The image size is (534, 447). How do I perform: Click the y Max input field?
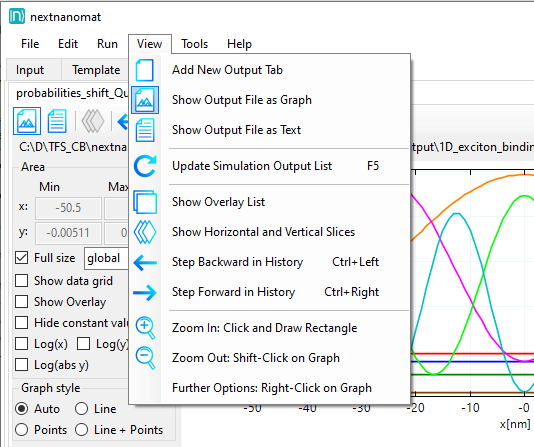116,233
